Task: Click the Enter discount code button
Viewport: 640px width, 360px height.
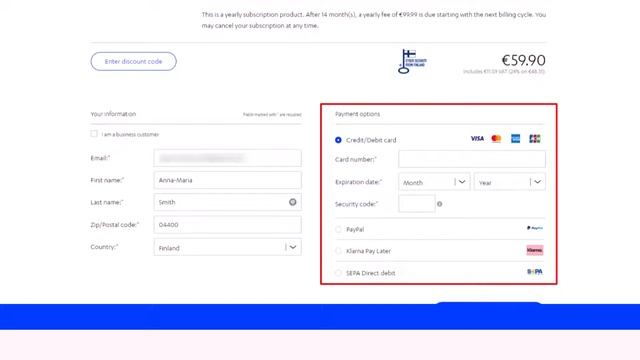Action: point(133,61)
